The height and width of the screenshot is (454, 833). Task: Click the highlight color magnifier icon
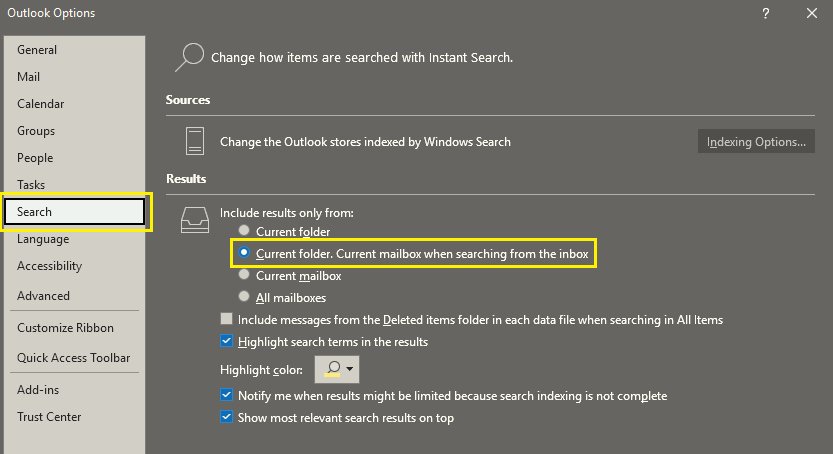click(333, 369)
